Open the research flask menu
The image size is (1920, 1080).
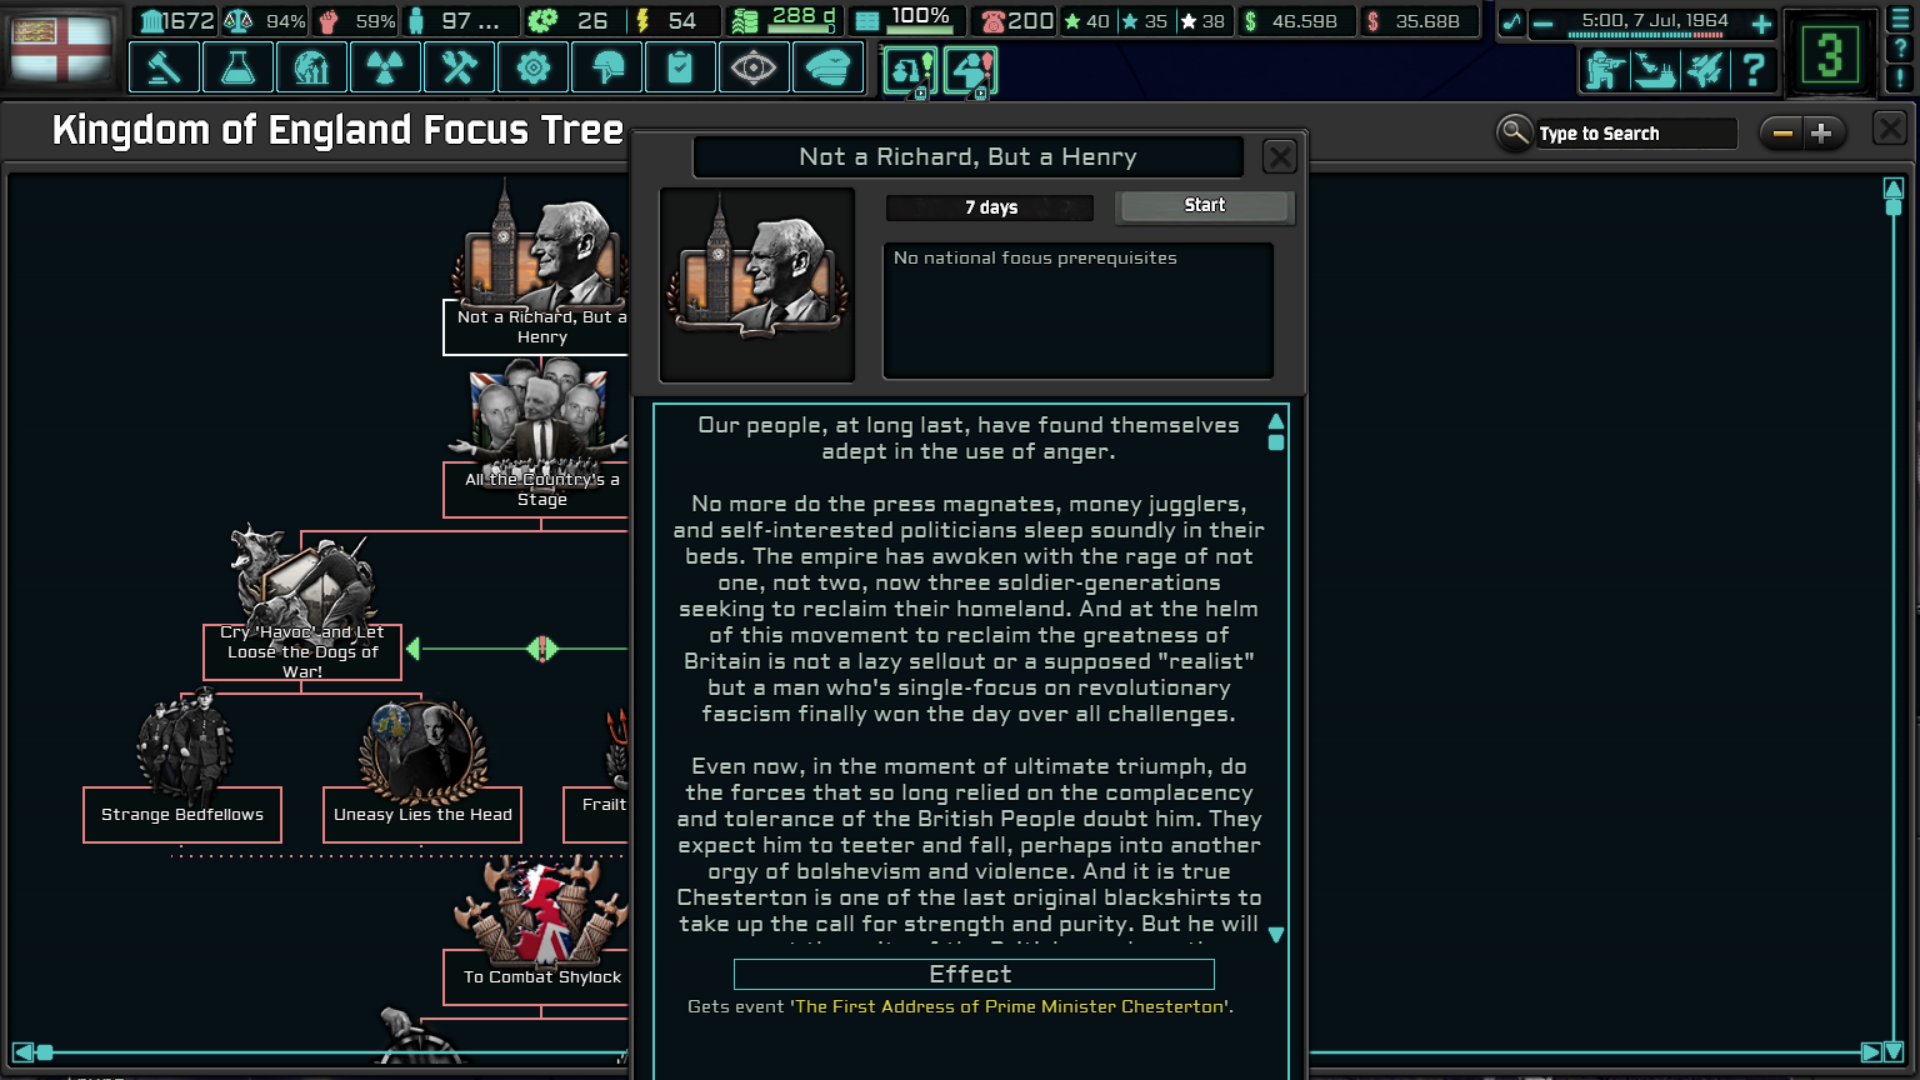click(x=238, y=68)
